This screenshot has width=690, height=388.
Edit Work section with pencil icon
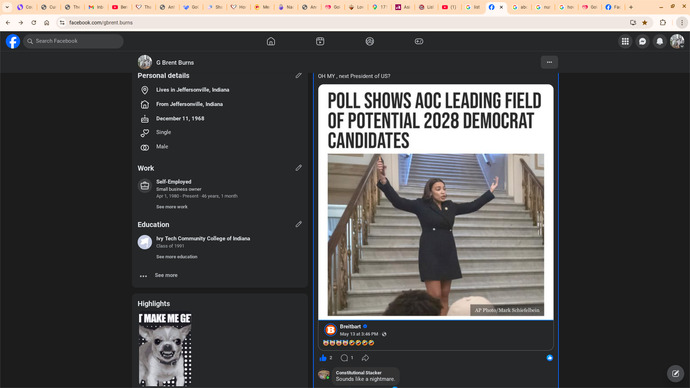click(x=299, y=168)
